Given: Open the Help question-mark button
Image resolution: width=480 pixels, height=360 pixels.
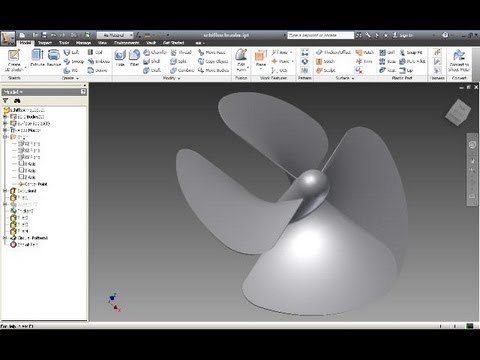Looking at the screenshot, I should tap(445, 35).
